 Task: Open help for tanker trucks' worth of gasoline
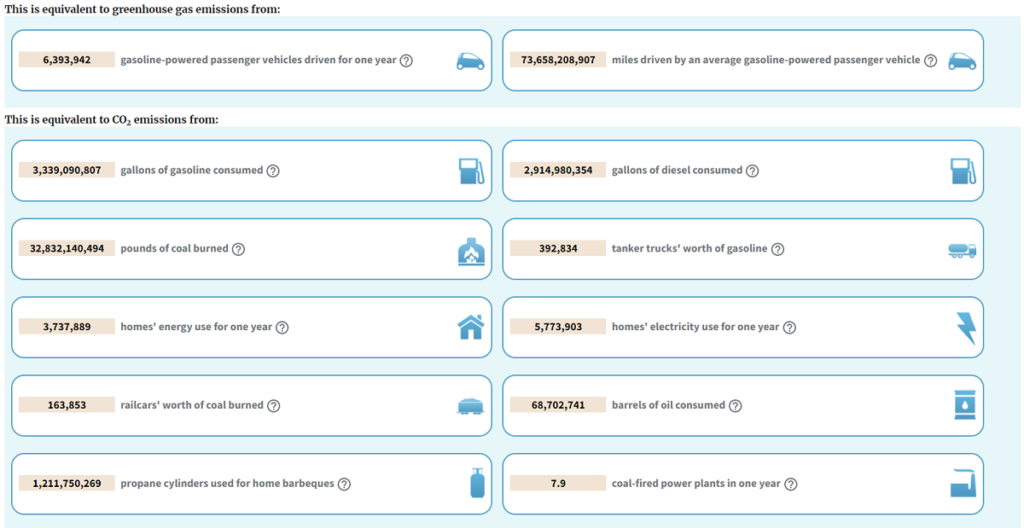[x=777, y=249]
